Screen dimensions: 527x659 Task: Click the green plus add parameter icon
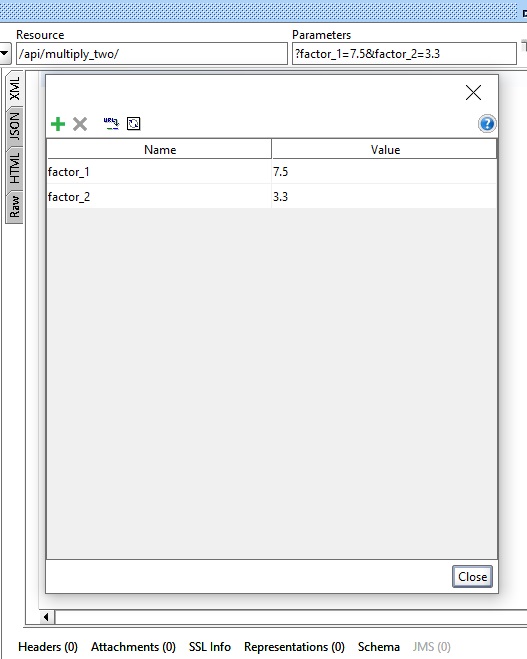click(58, 124)
